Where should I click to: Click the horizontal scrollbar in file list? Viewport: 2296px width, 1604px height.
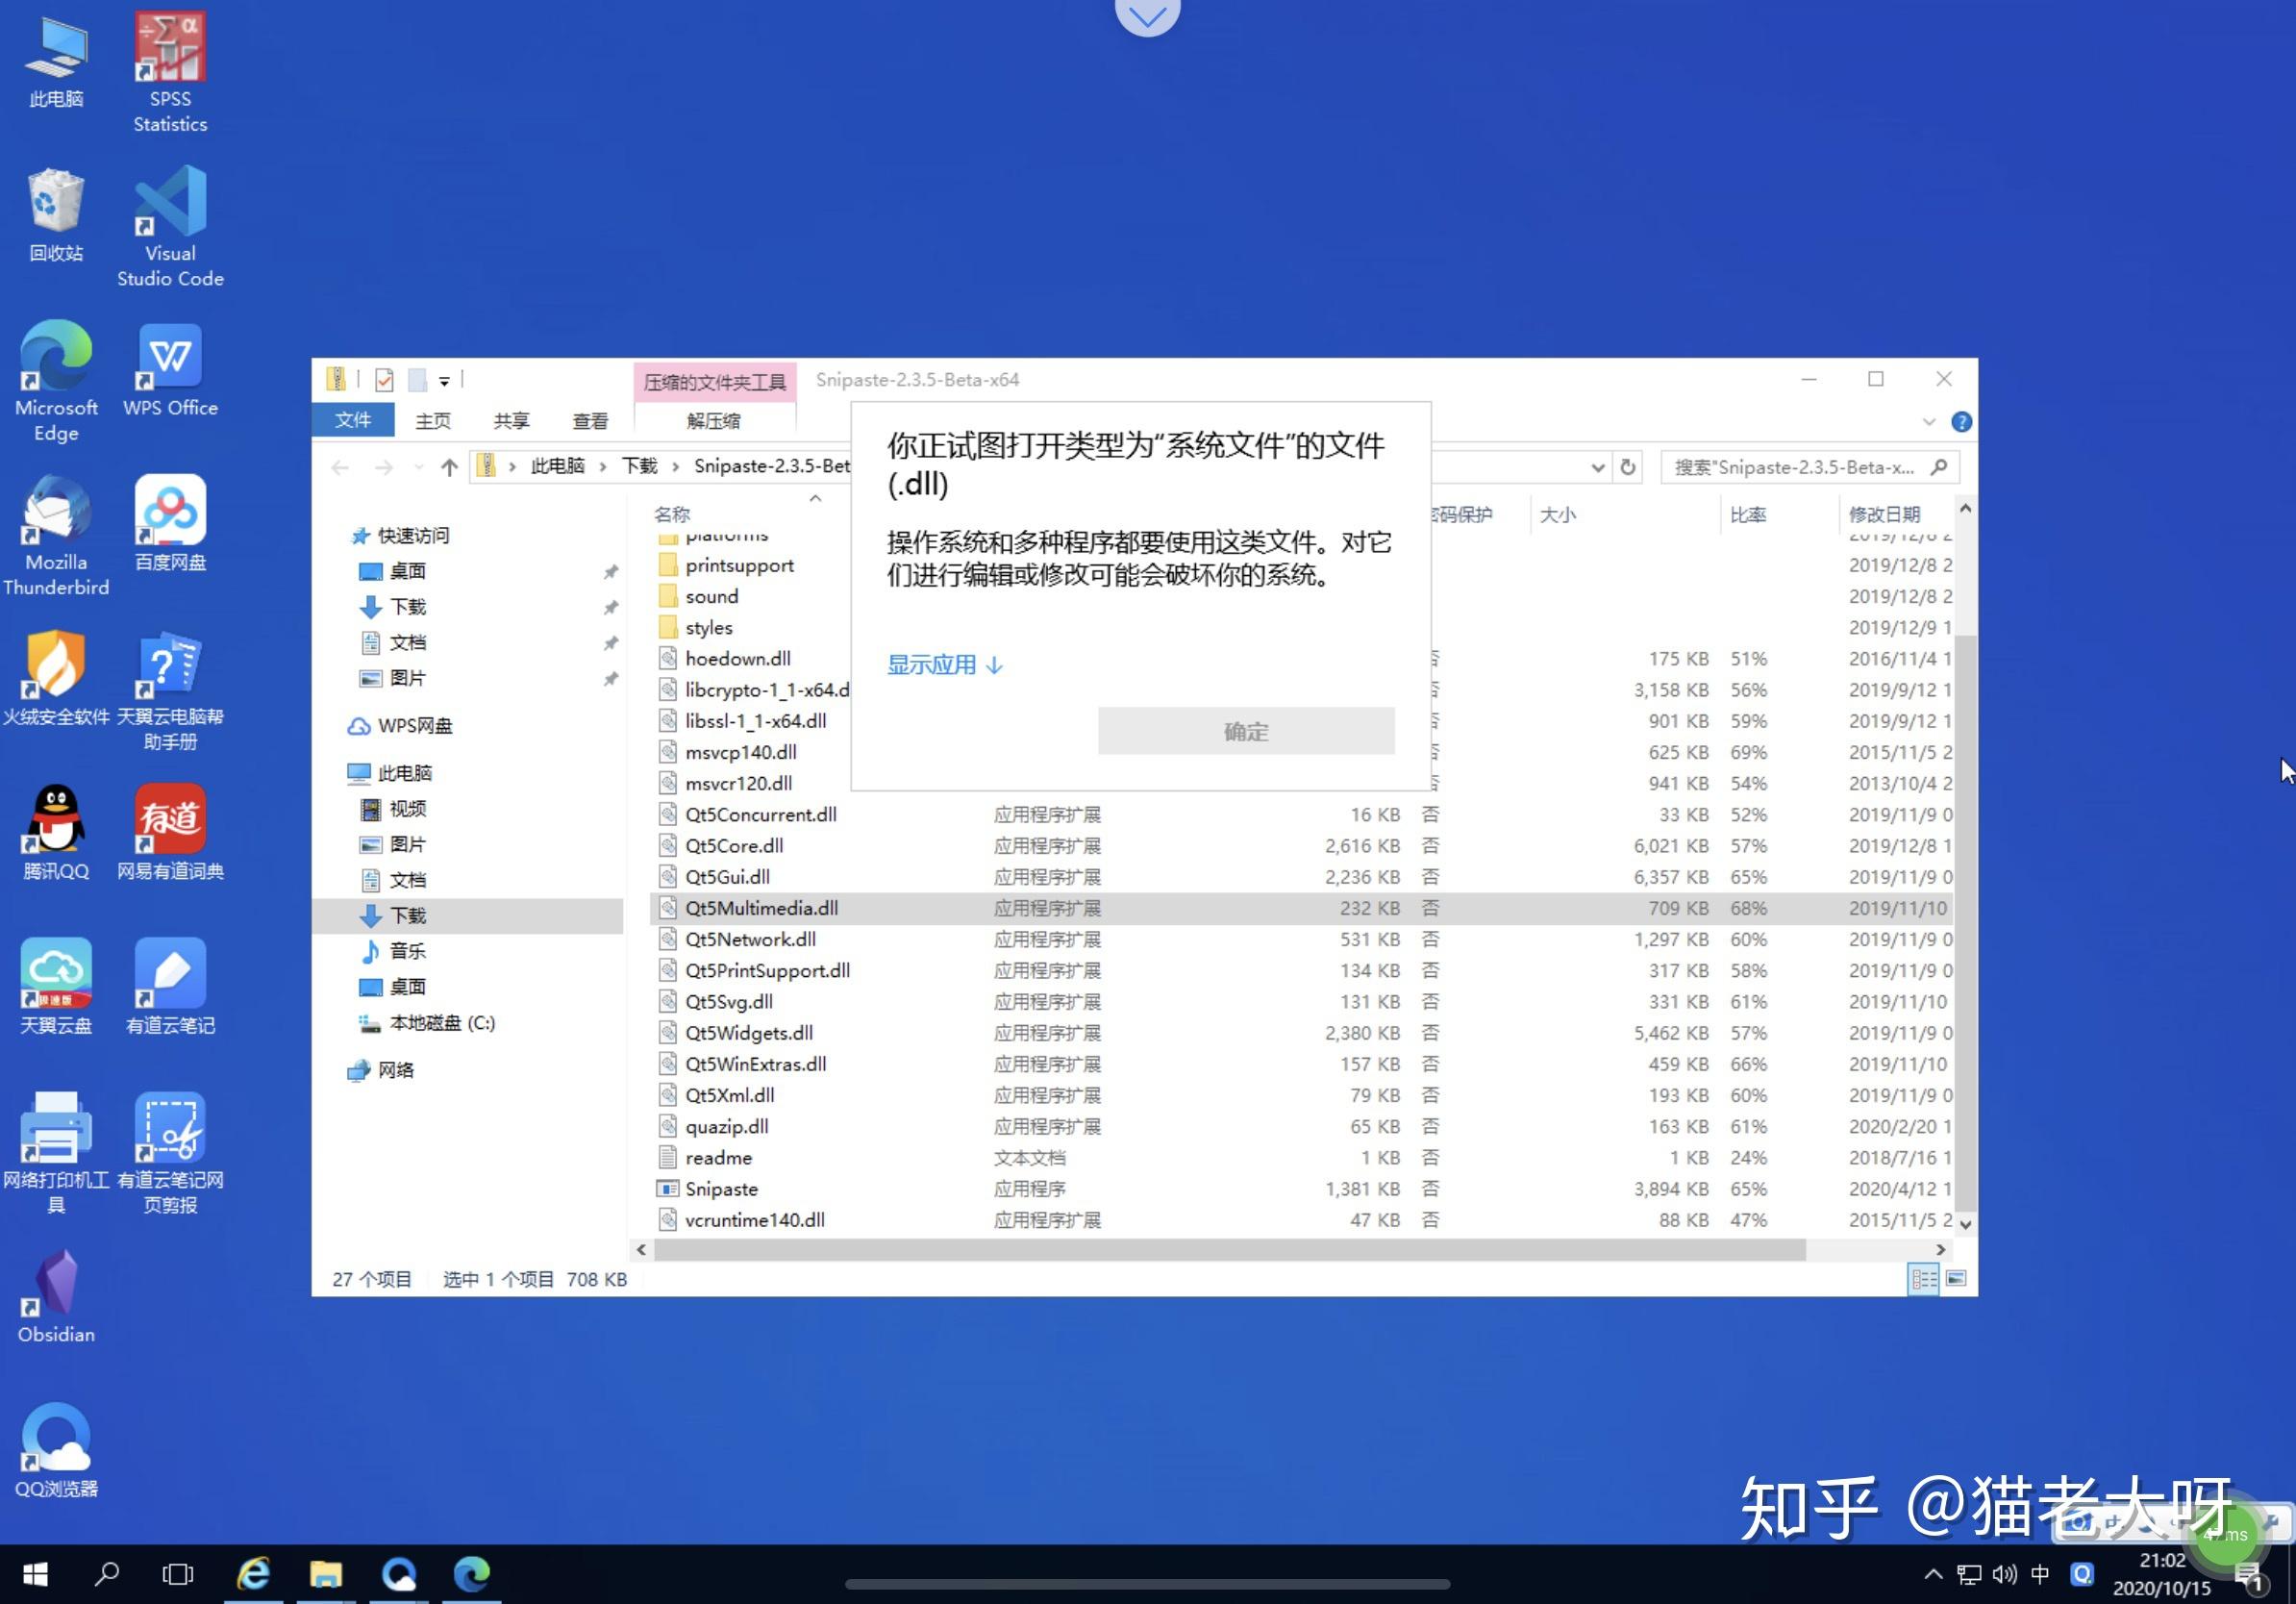pyautogui.click(x=1230, y=1250)
